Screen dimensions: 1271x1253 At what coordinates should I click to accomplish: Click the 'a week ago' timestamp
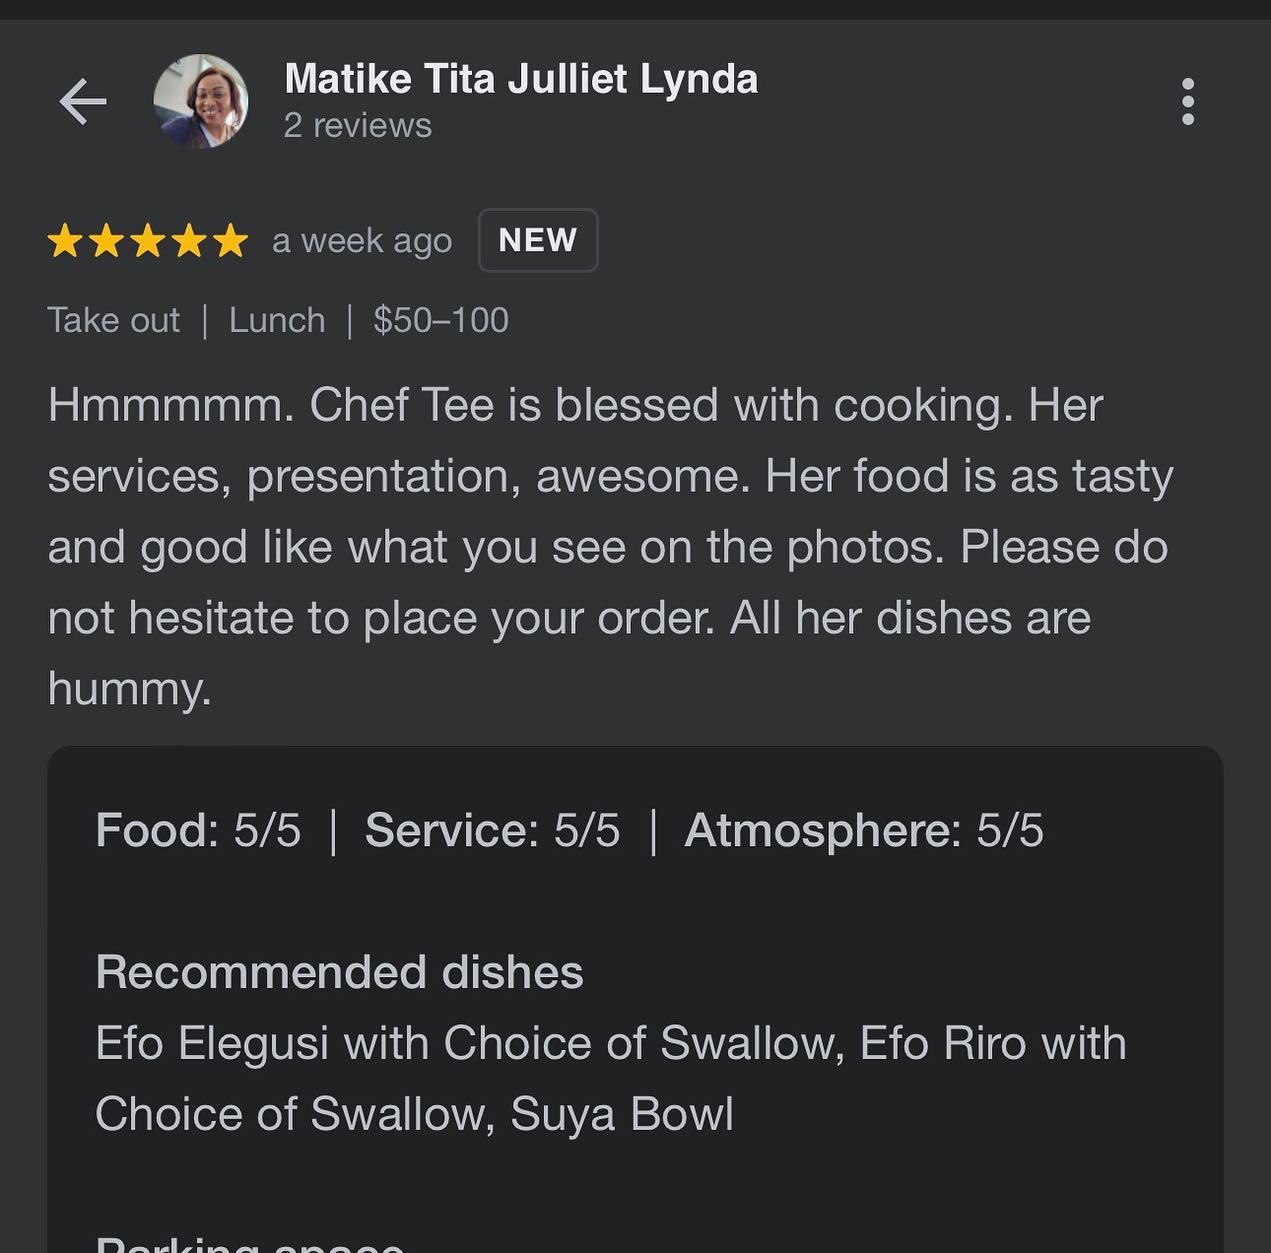pos(362,241)
